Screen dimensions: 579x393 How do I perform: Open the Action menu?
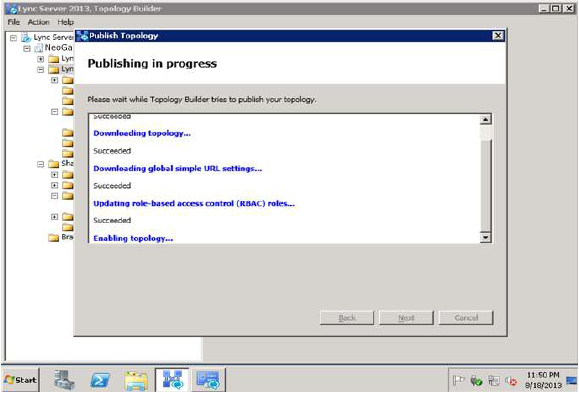pos(38,22)
